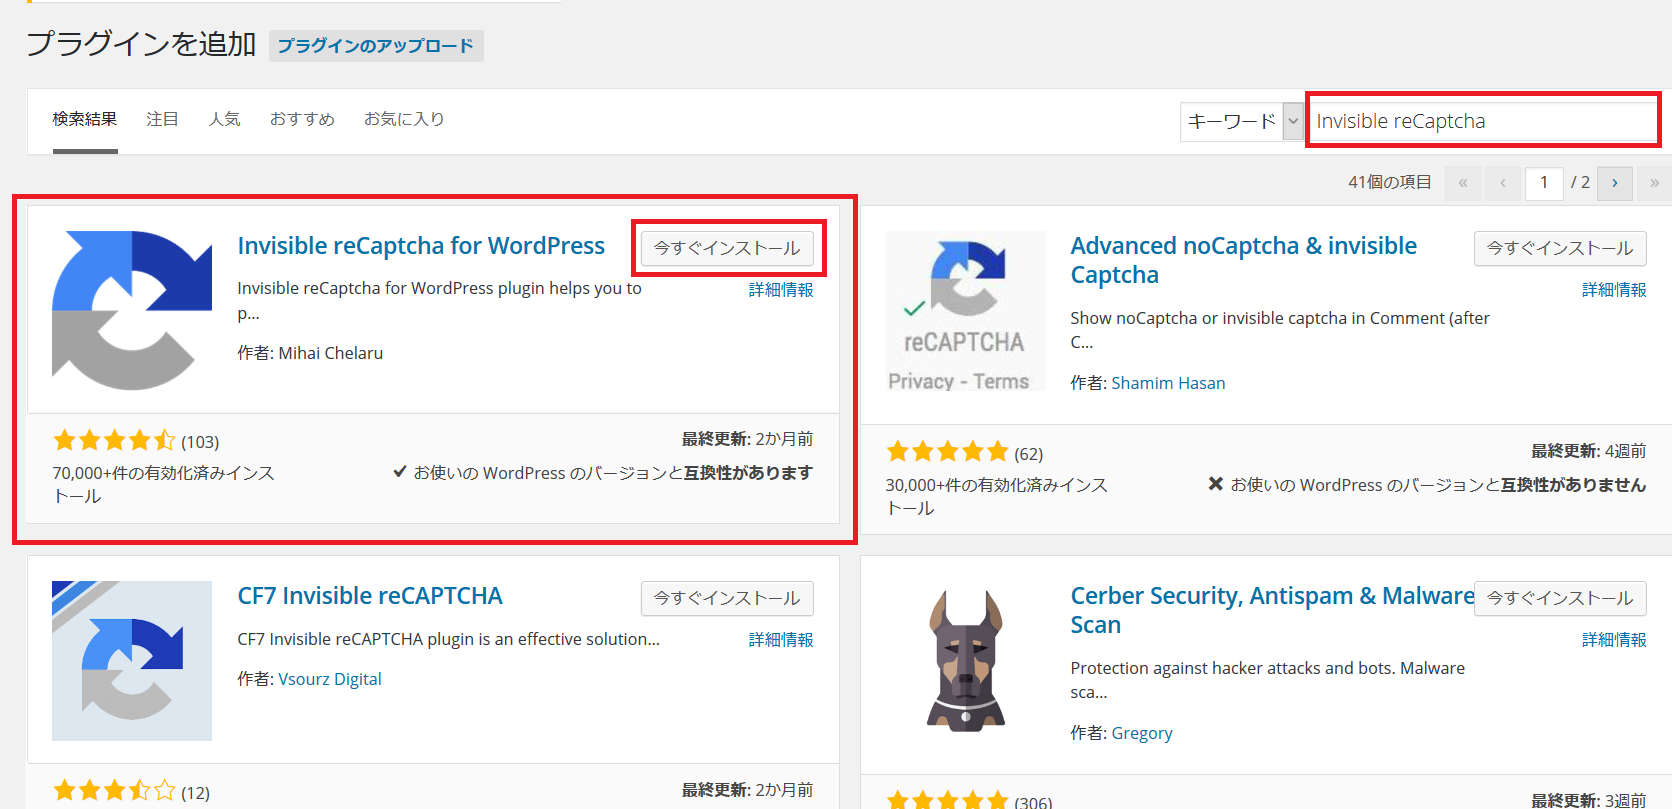Install Invisible reCaptcha for WordPress now
The height and width of the screenshot is (809, 1672).
pyautogui.click(x=727, y=248)
